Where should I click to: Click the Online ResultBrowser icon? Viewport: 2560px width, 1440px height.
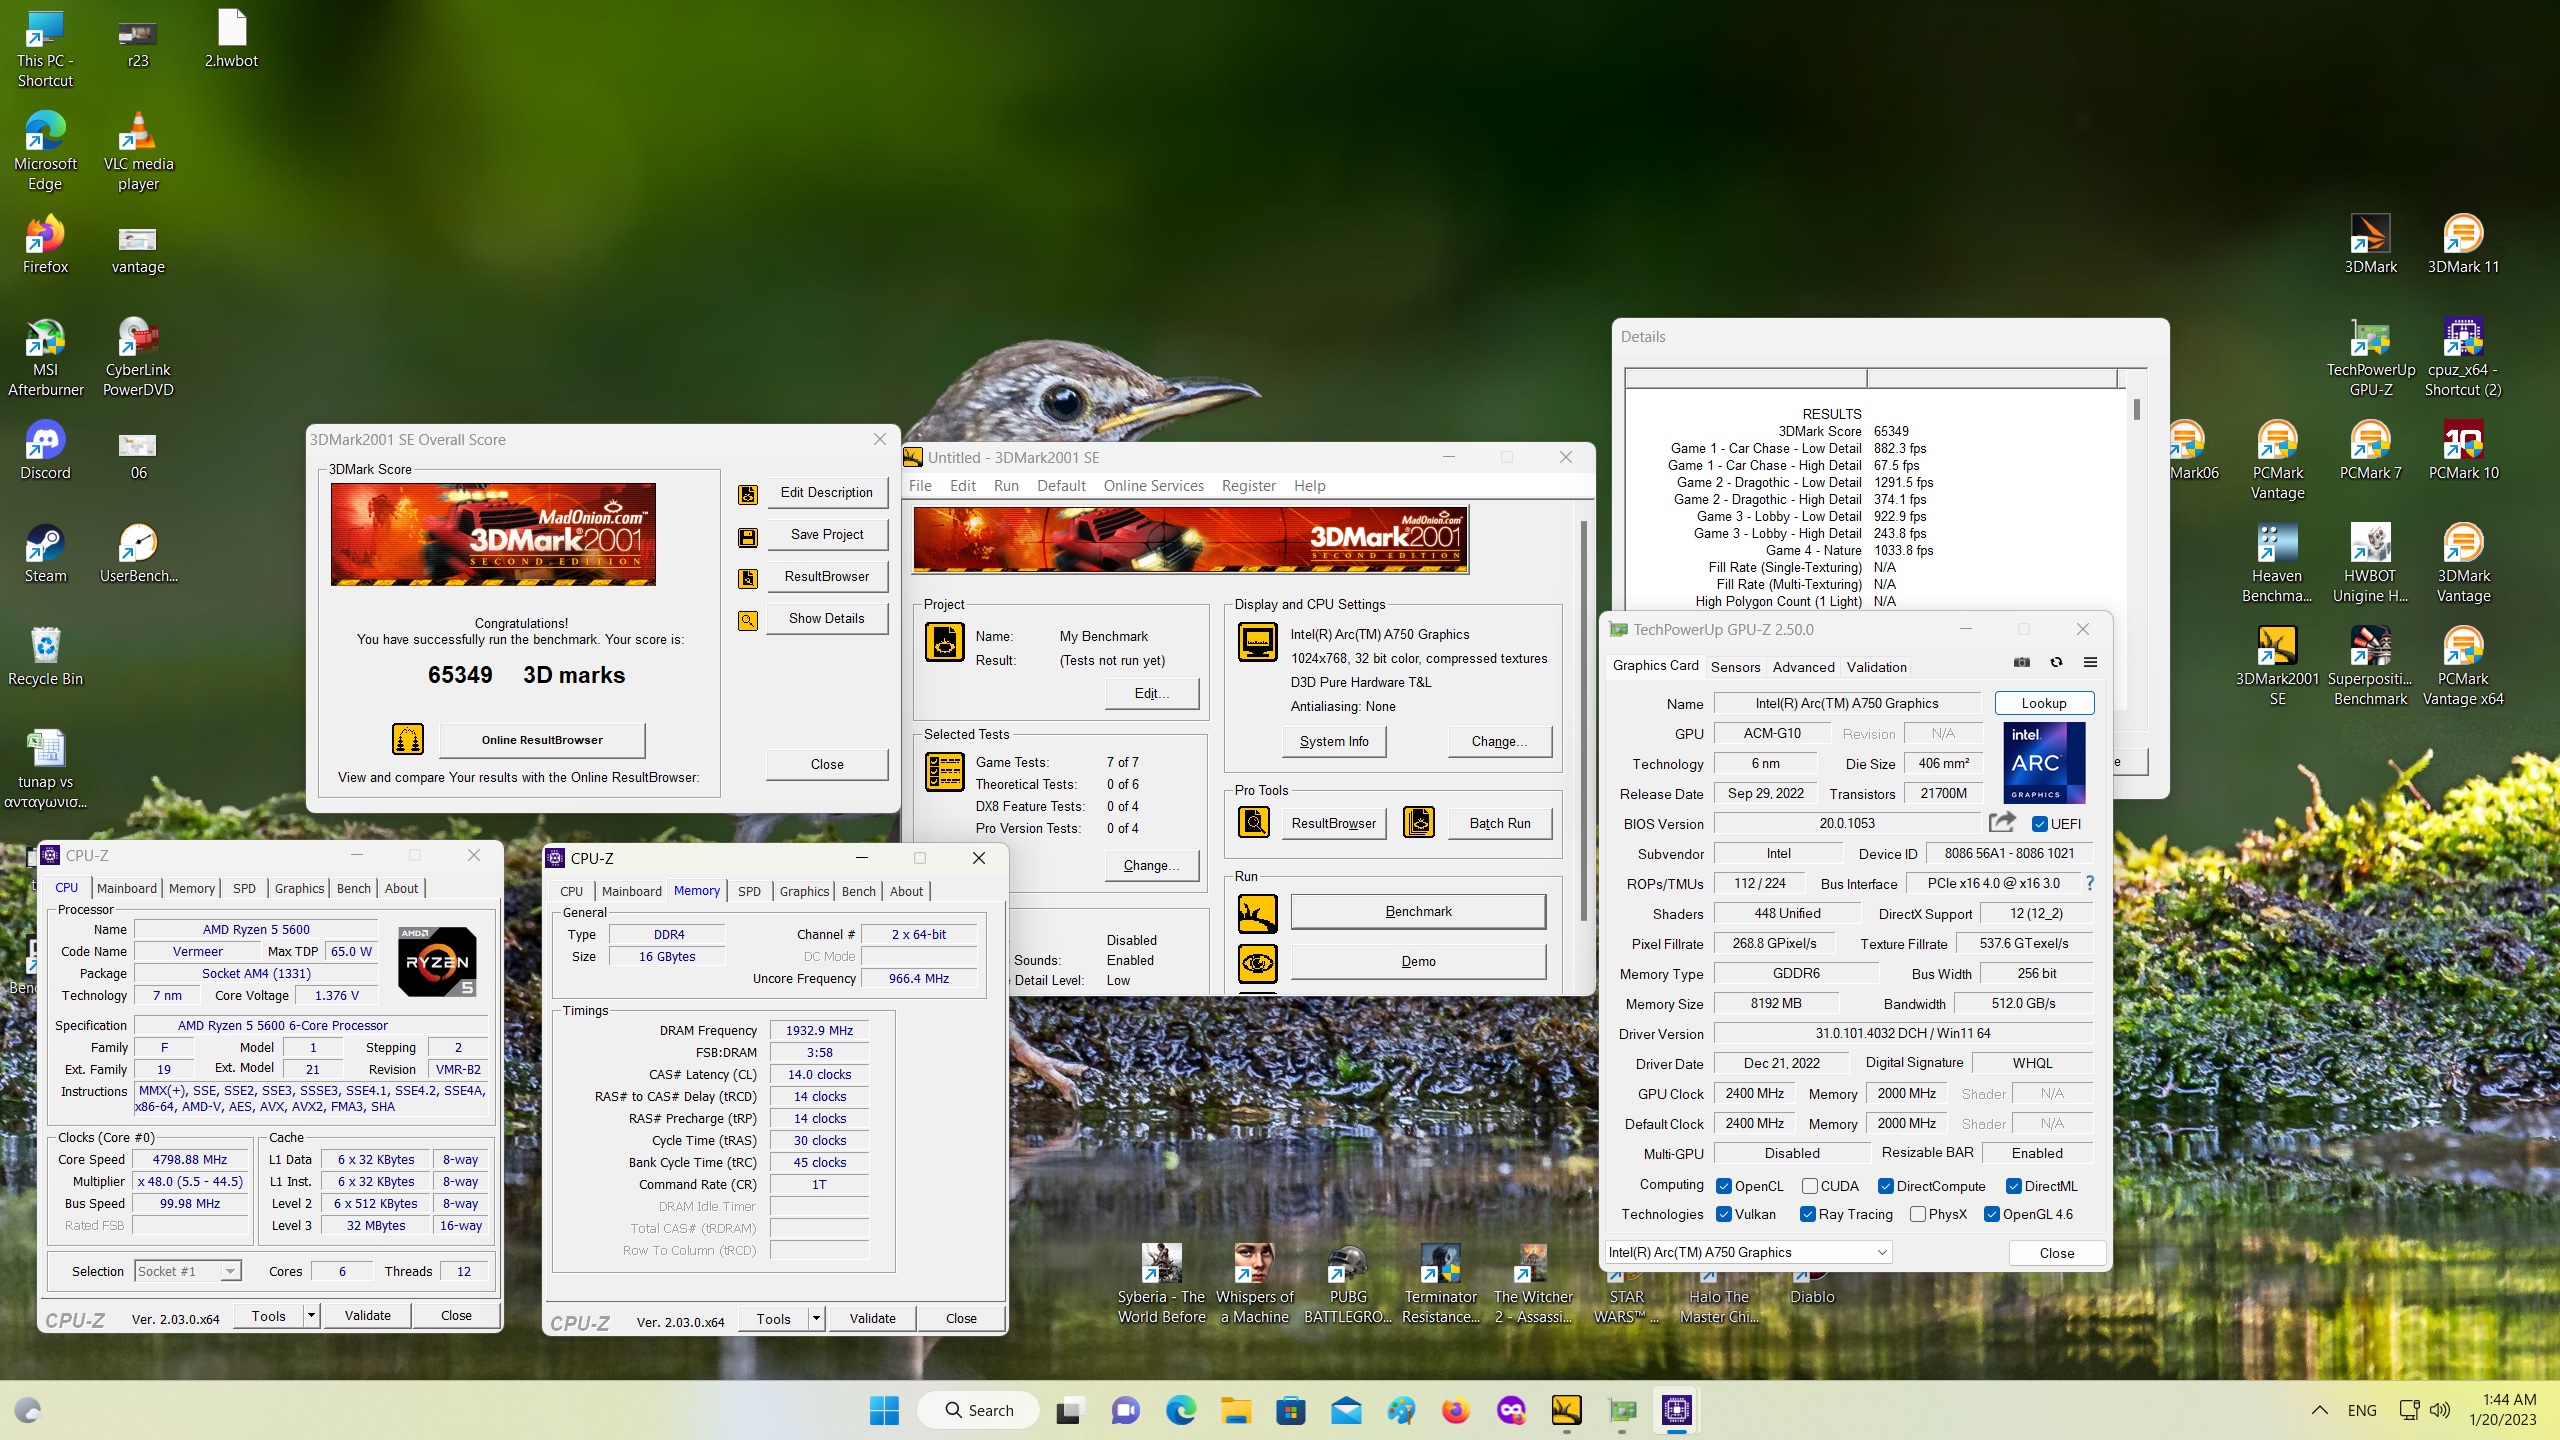(408, 739)
